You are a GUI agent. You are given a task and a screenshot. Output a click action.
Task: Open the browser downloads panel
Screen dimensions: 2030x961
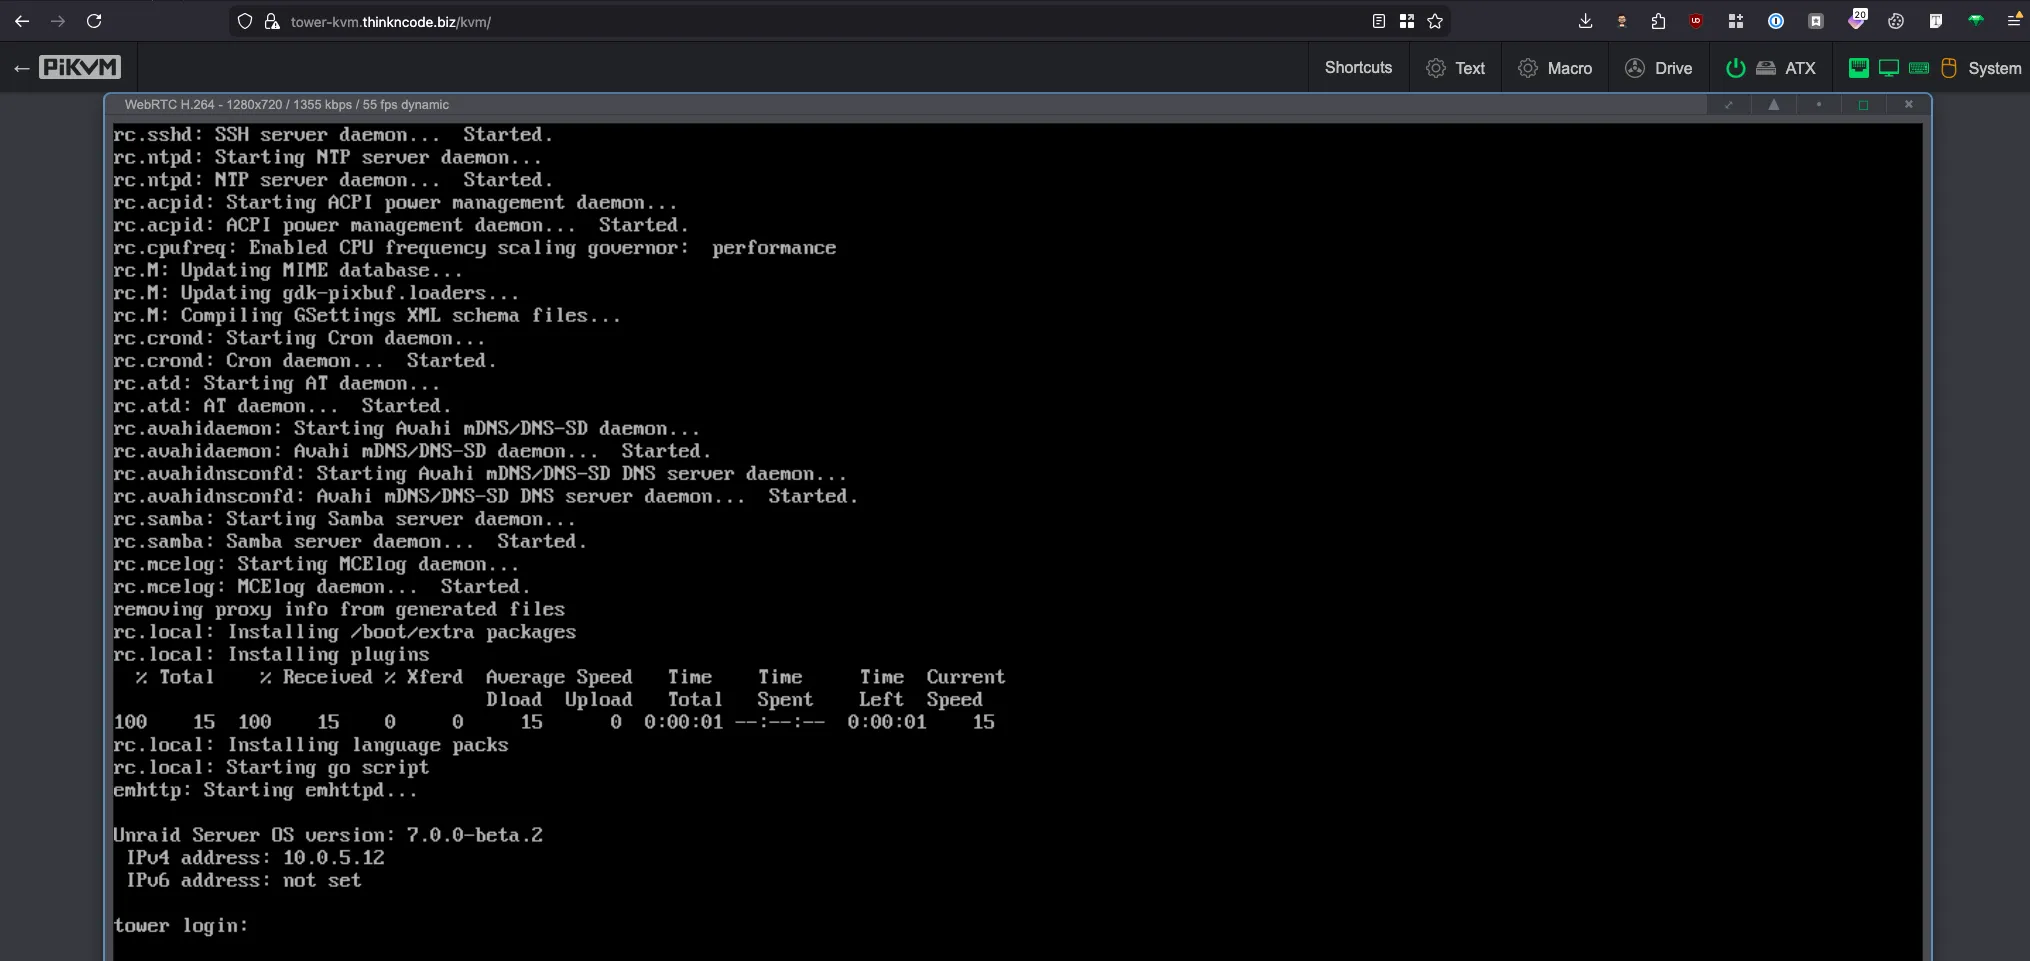point(1585,21)
